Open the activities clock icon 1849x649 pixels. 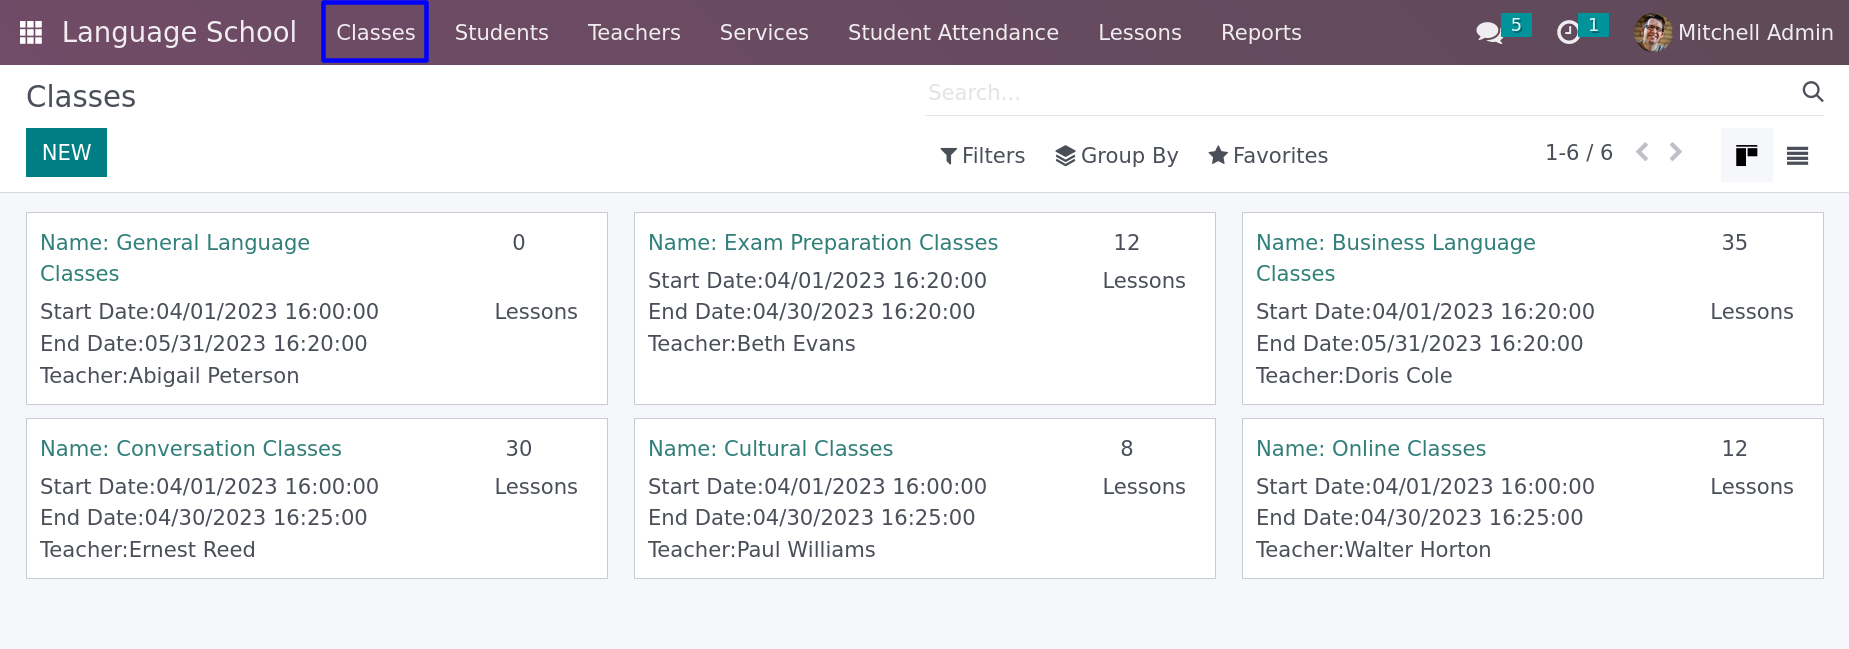1569,32
